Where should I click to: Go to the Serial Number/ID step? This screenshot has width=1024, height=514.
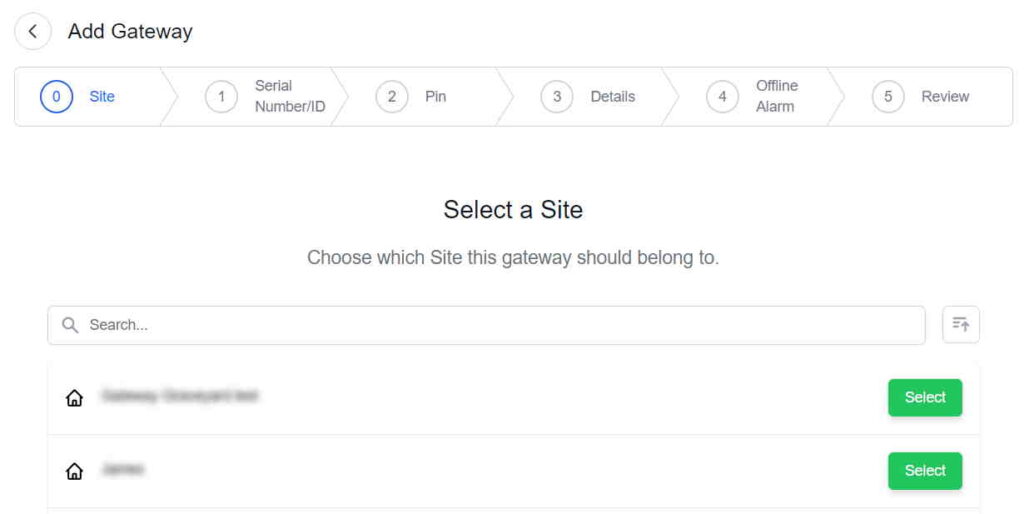coord(290,96)
